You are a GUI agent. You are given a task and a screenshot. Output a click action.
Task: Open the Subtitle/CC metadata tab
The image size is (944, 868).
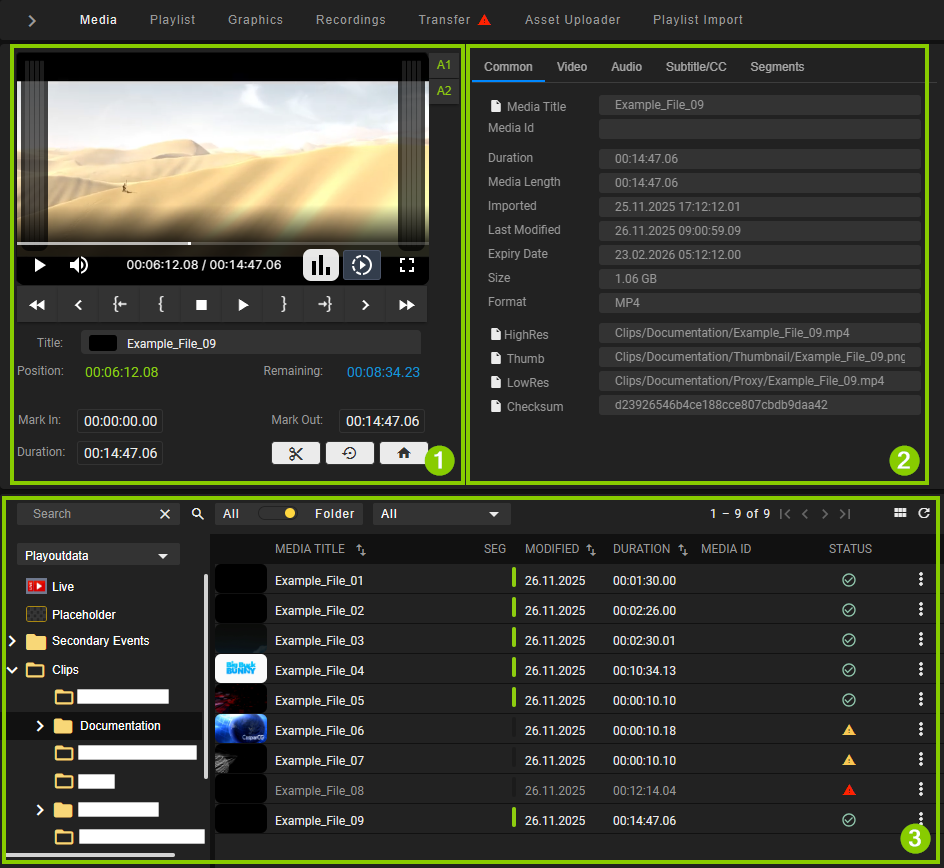pos(696,67)
